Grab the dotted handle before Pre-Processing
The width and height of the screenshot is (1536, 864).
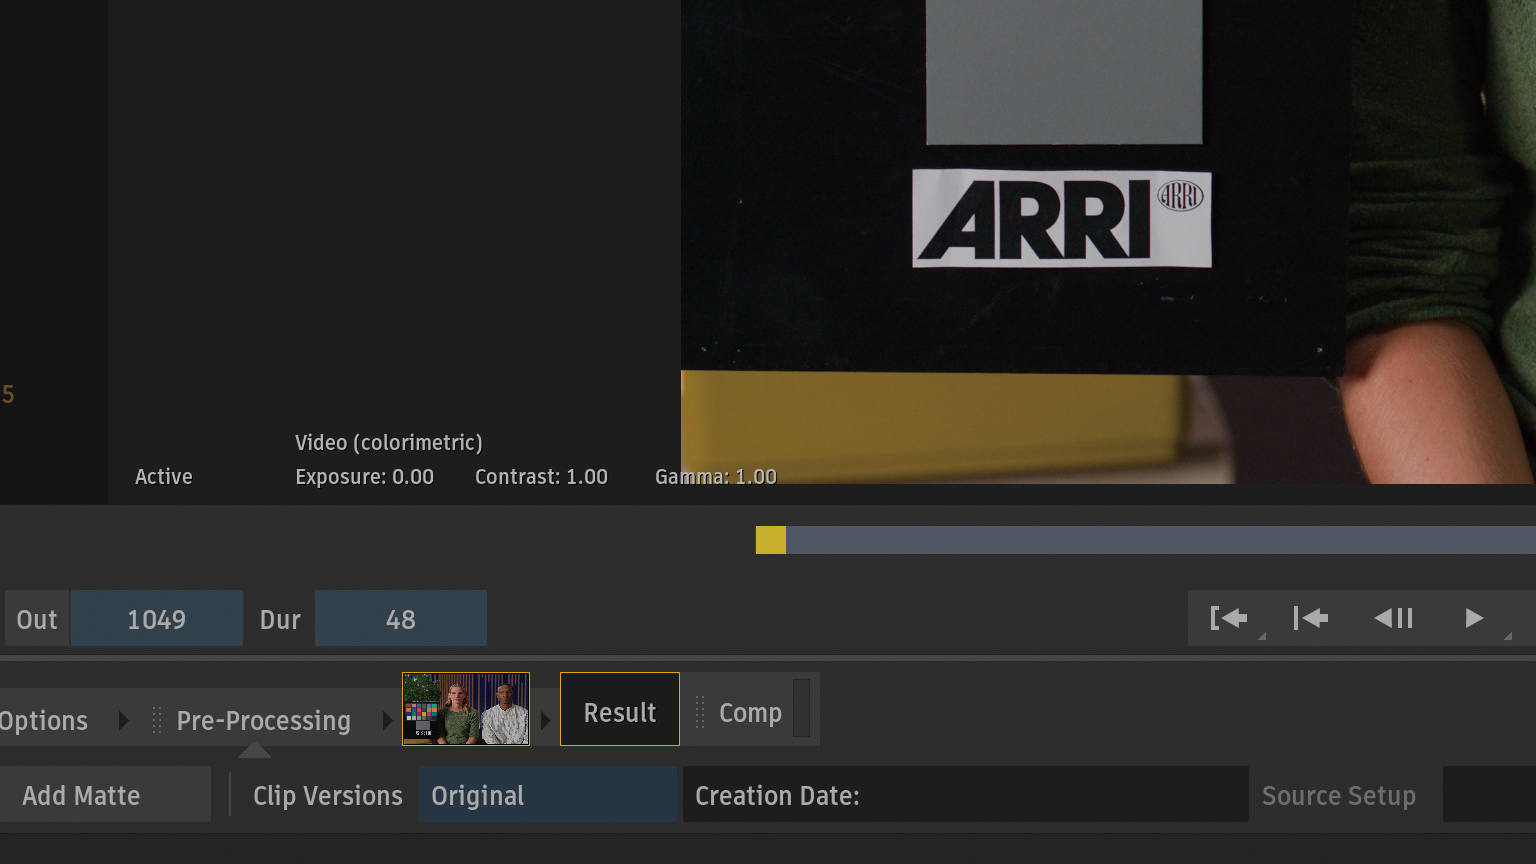click(157, 720)
